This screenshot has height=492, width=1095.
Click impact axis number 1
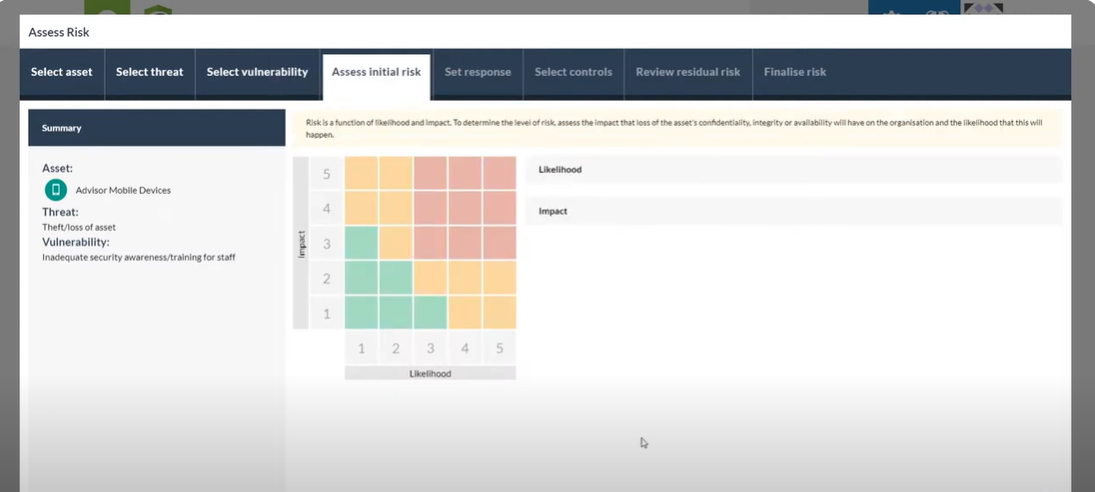click(326, 313)
